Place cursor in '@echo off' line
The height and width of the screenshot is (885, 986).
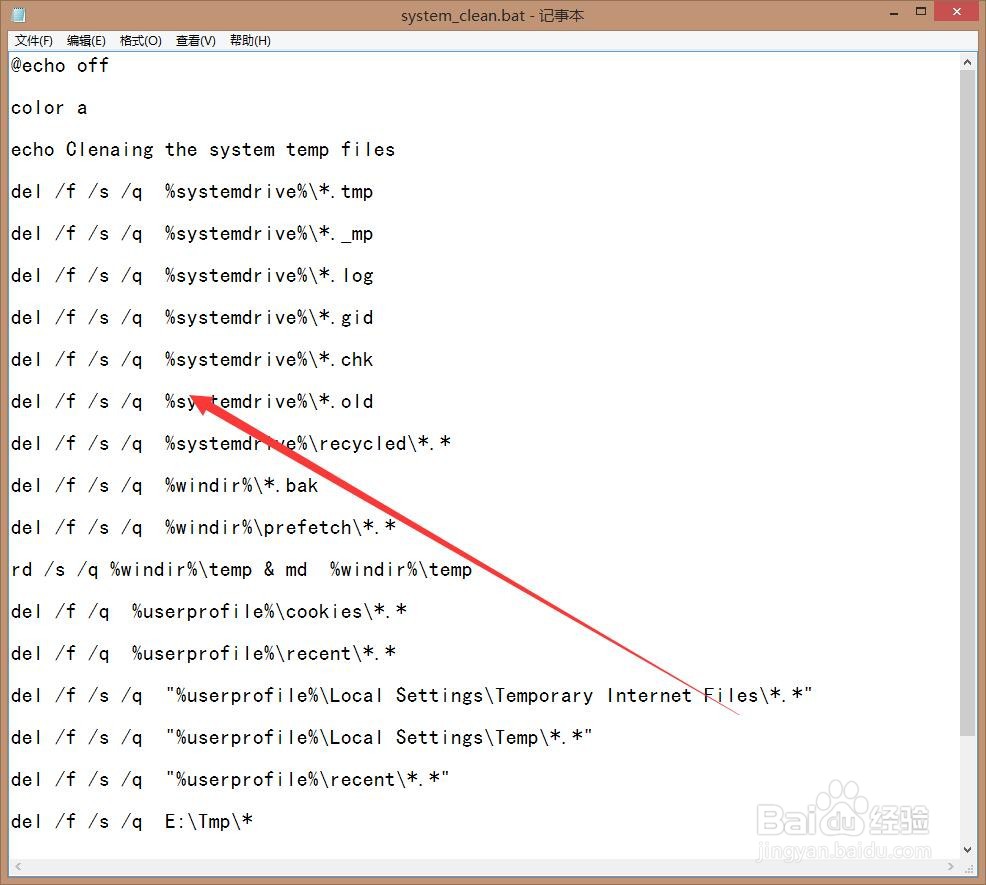tap(60, 65)
